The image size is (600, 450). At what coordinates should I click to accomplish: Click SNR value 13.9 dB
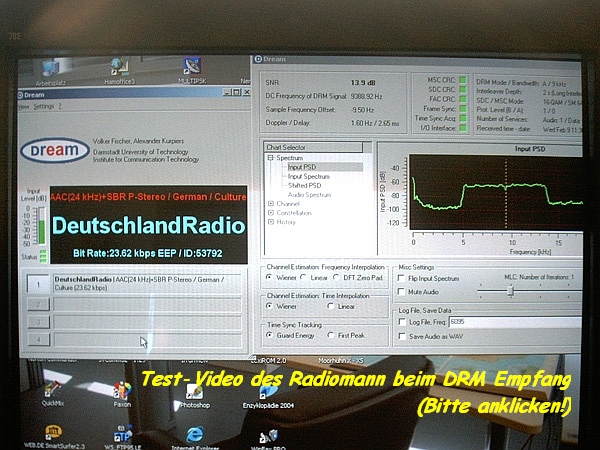[363, 82]
